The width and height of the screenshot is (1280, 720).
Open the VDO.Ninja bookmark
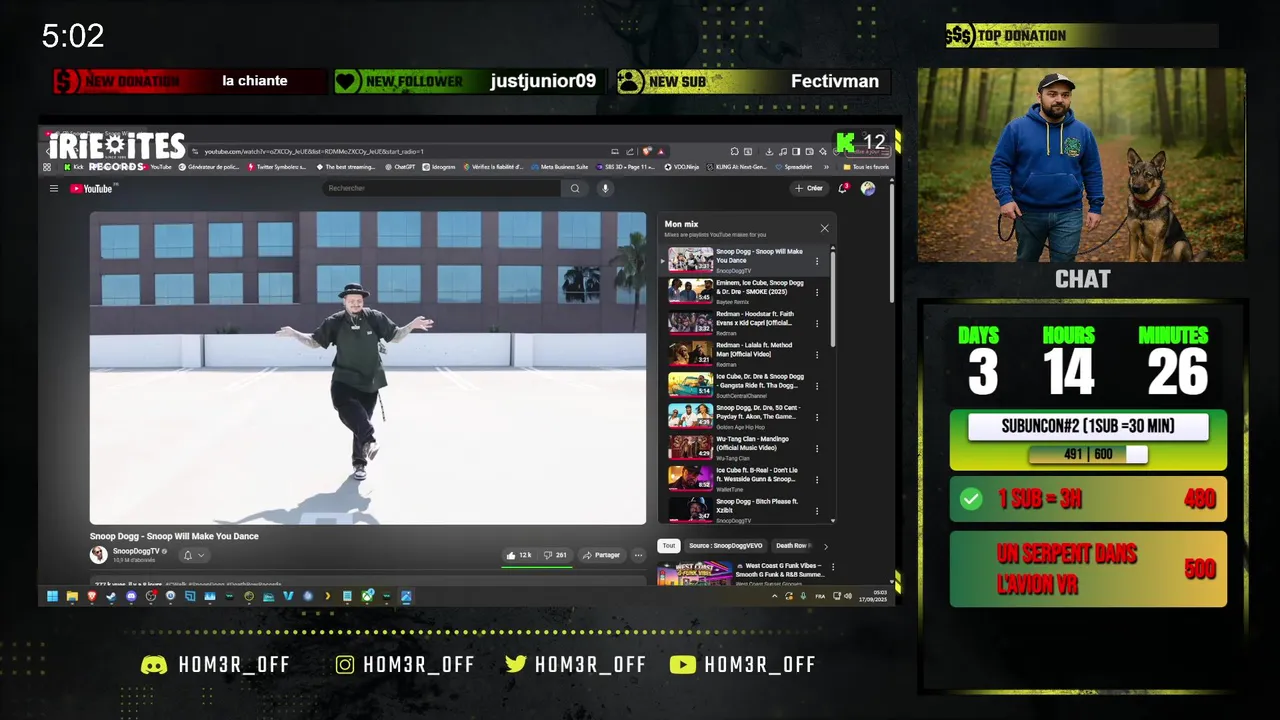click(681, 167)
